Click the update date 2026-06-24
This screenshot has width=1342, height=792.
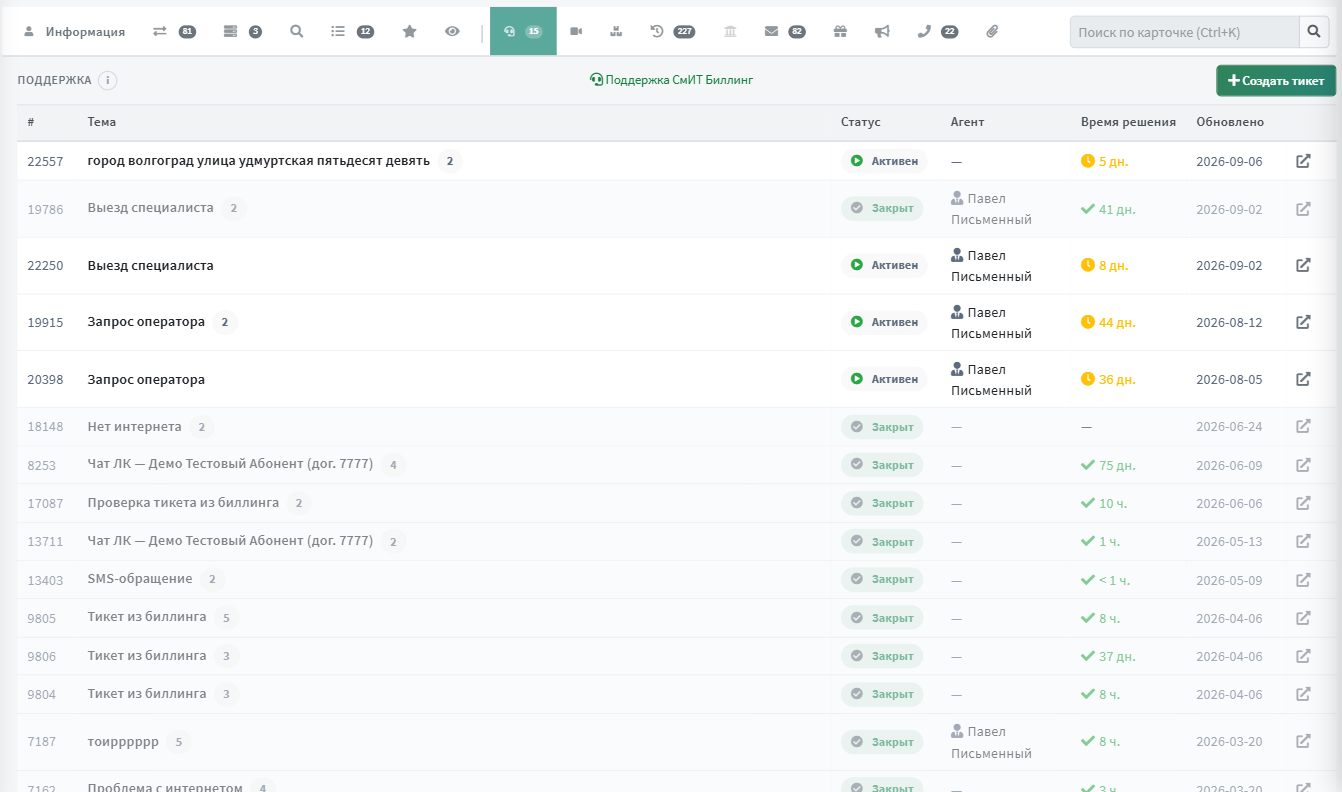tap(1229, 427)
